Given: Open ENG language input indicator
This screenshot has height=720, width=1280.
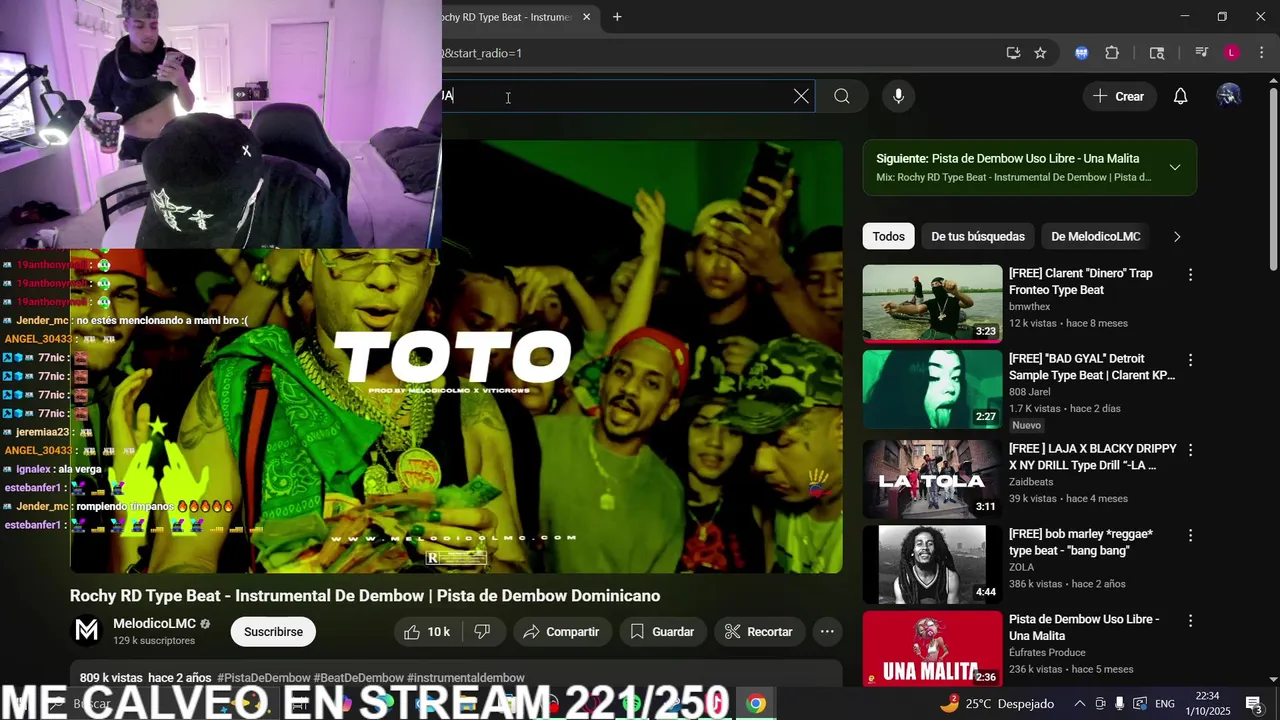Looking at the screenshot, I should pos(1165,704).
